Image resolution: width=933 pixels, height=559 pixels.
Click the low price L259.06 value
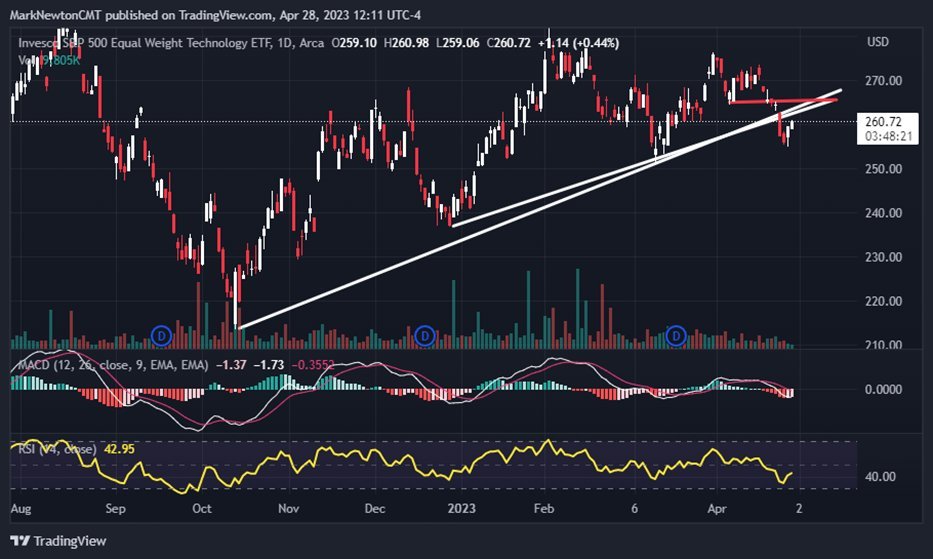click(x=458, y=43)
